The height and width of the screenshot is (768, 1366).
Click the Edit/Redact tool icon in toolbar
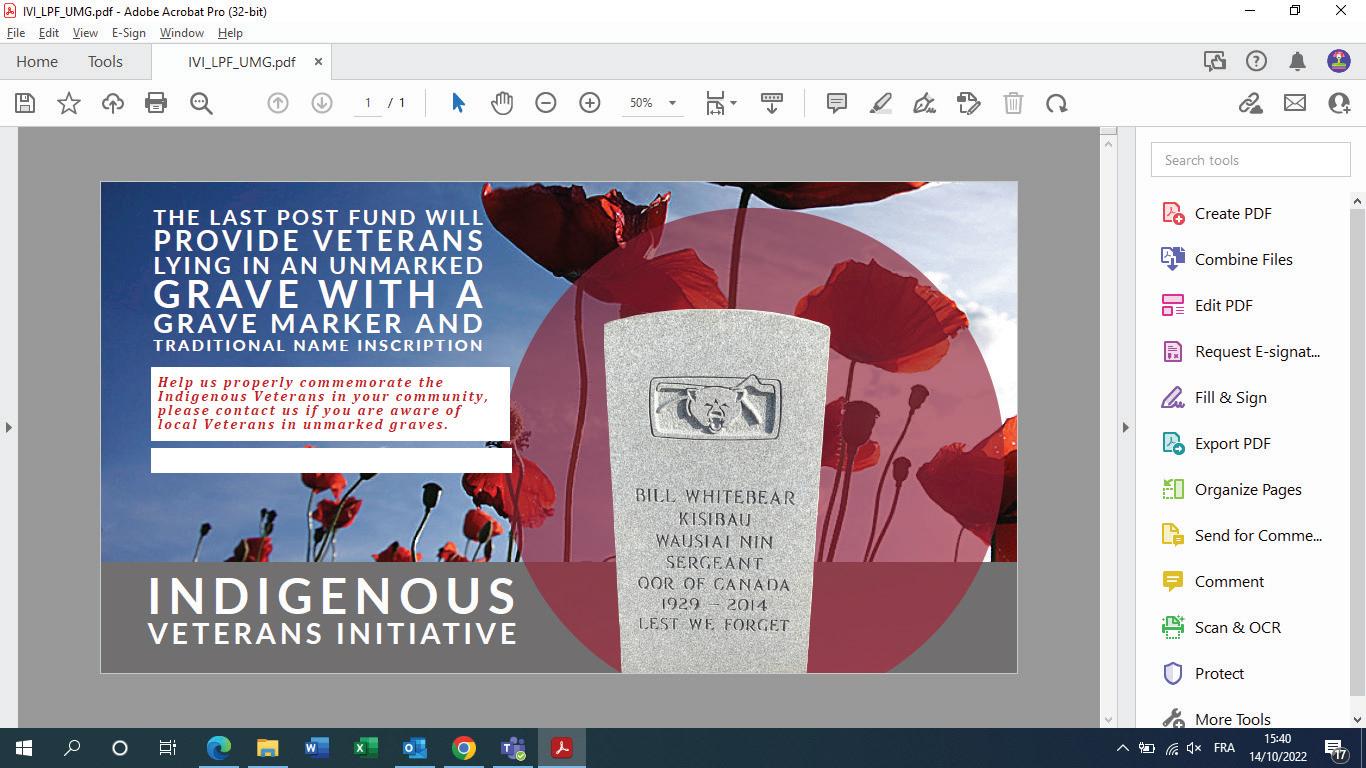pos(969,103)
